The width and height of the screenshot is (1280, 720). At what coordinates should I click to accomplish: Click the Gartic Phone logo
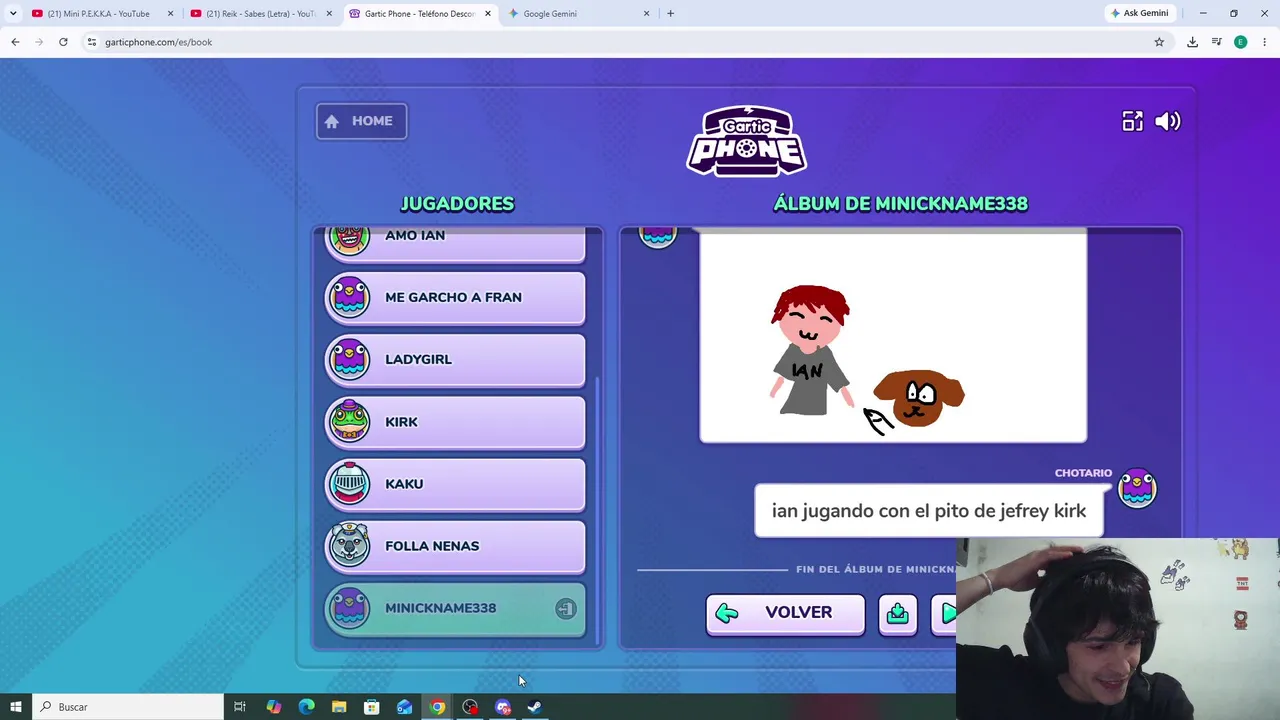[x=747, y=141]
